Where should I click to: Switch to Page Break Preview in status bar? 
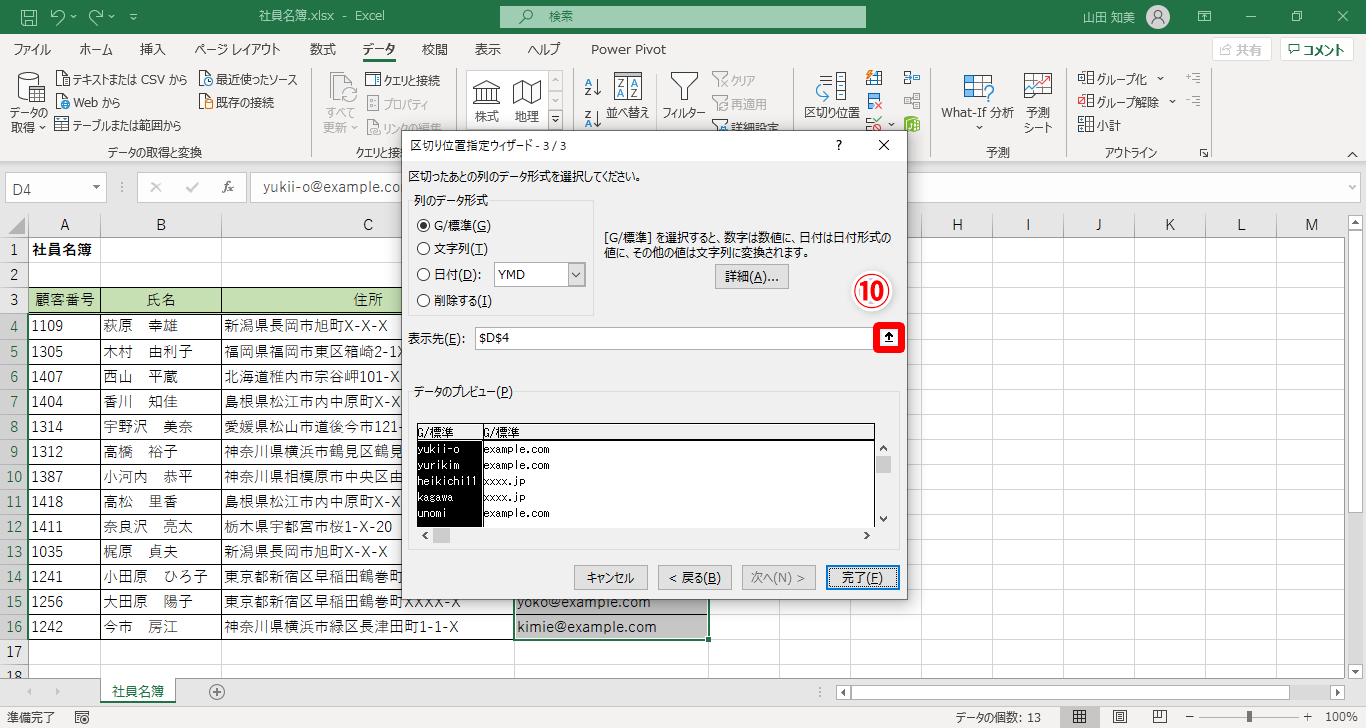click(x=1160, y=716)
